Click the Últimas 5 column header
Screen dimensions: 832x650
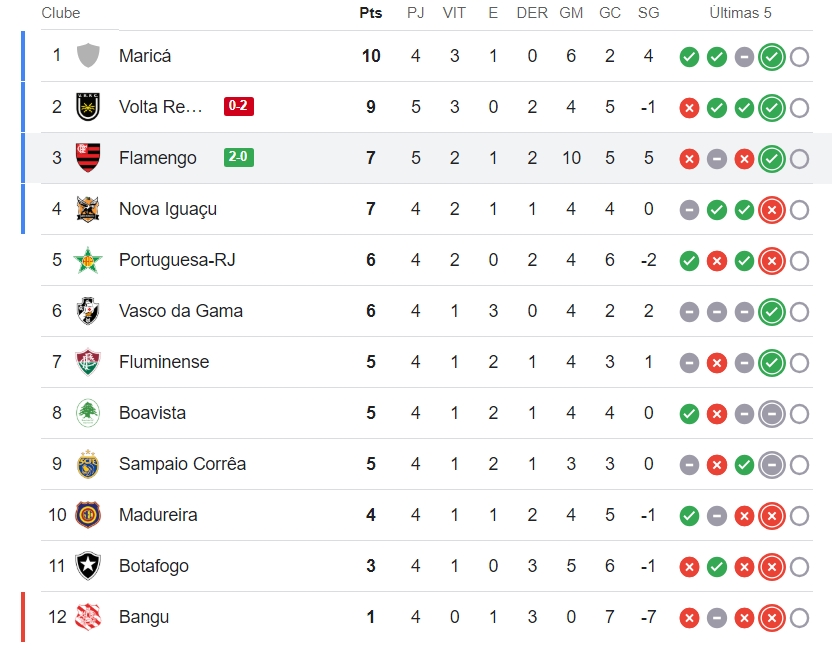coord(740,13)
